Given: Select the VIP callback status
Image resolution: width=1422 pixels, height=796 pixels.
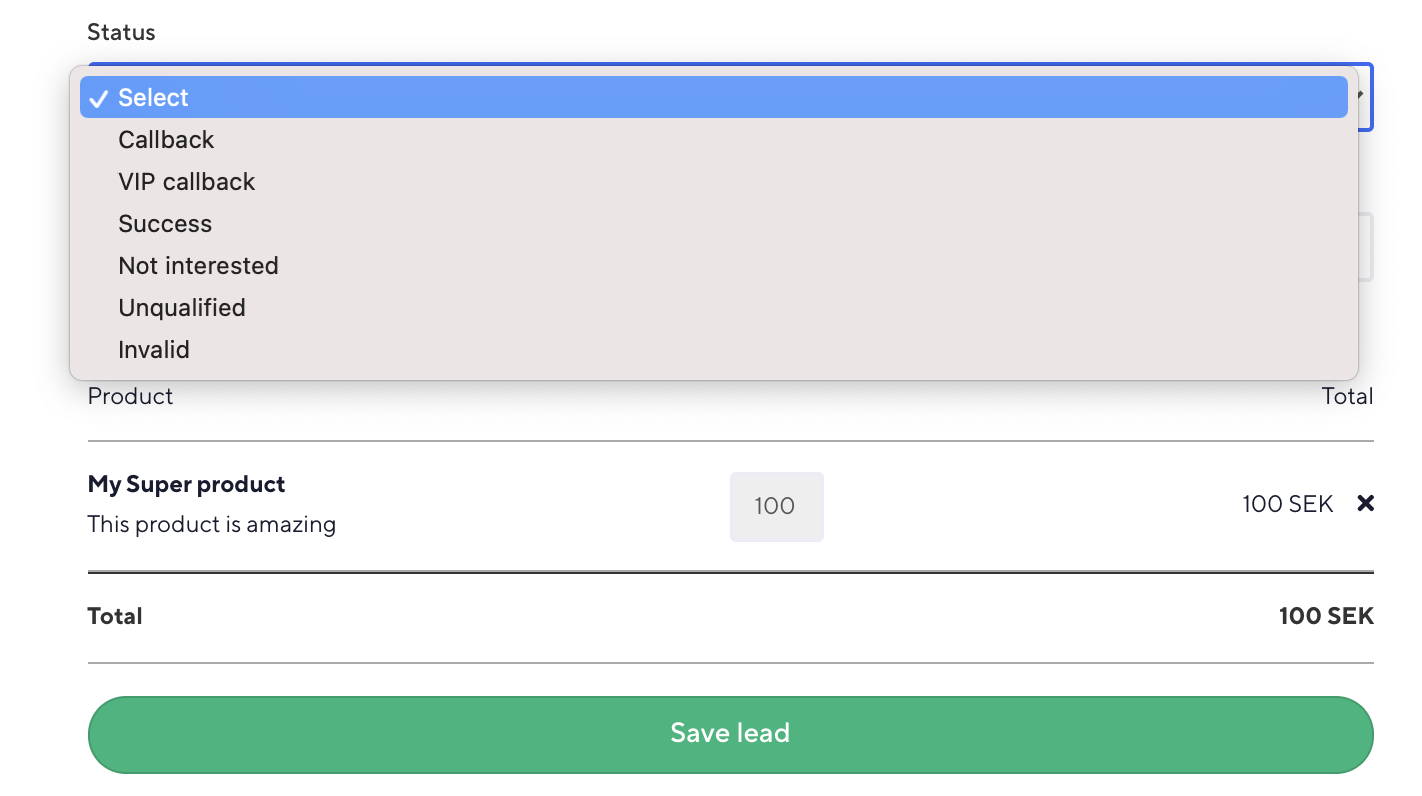Looking at the screenshot, I should pos(186,182).
